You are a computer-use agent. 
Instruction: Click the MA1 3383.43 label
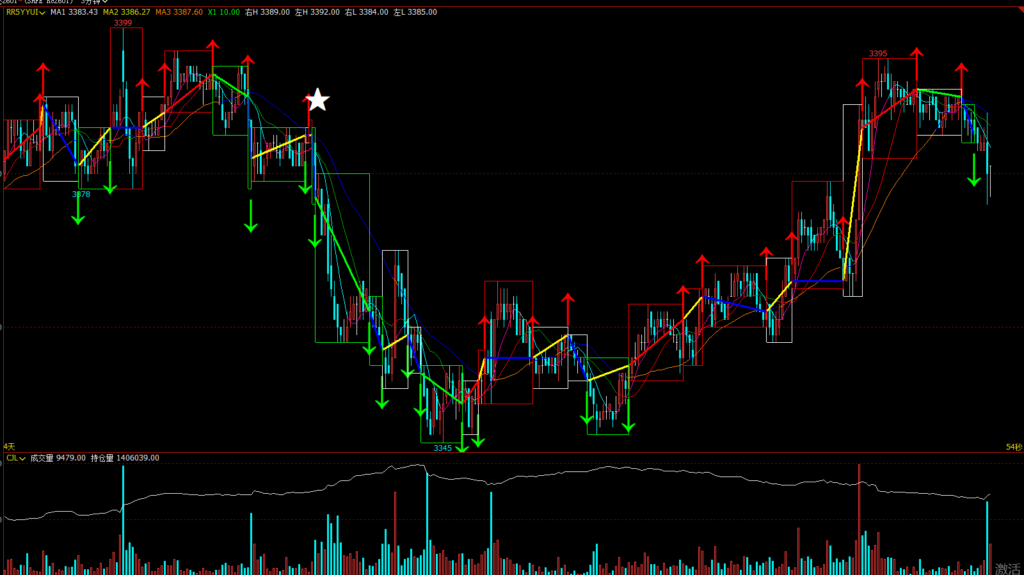74,12
